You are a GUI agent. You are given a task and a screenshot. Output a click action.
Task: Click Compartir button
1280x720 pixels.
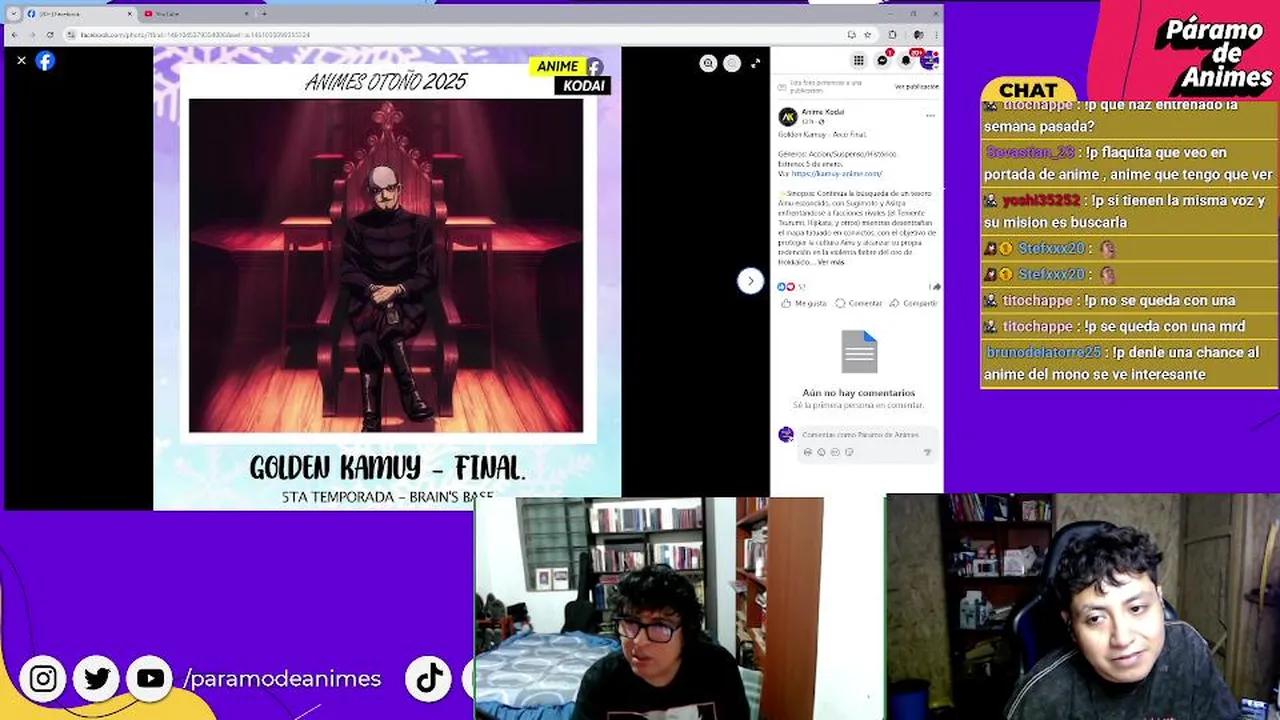pyautogui.click(x=914, y=303)
